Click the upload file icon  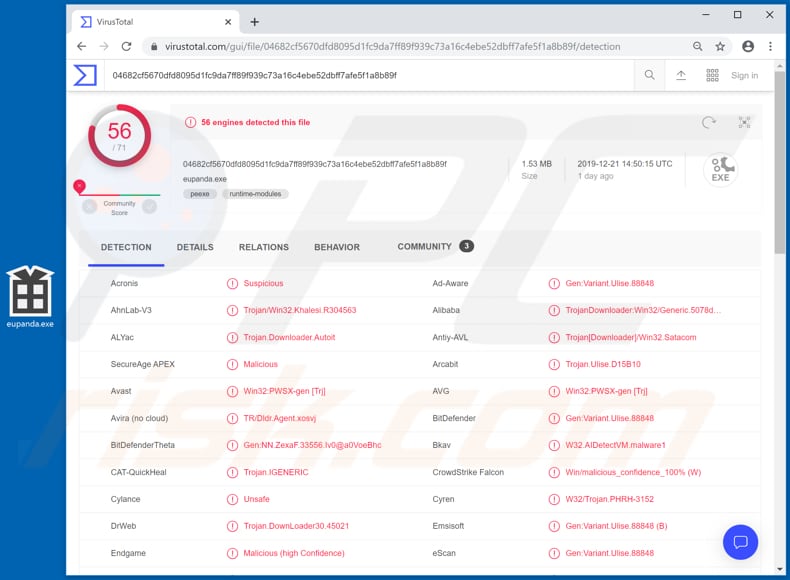[x=681, y=75]
